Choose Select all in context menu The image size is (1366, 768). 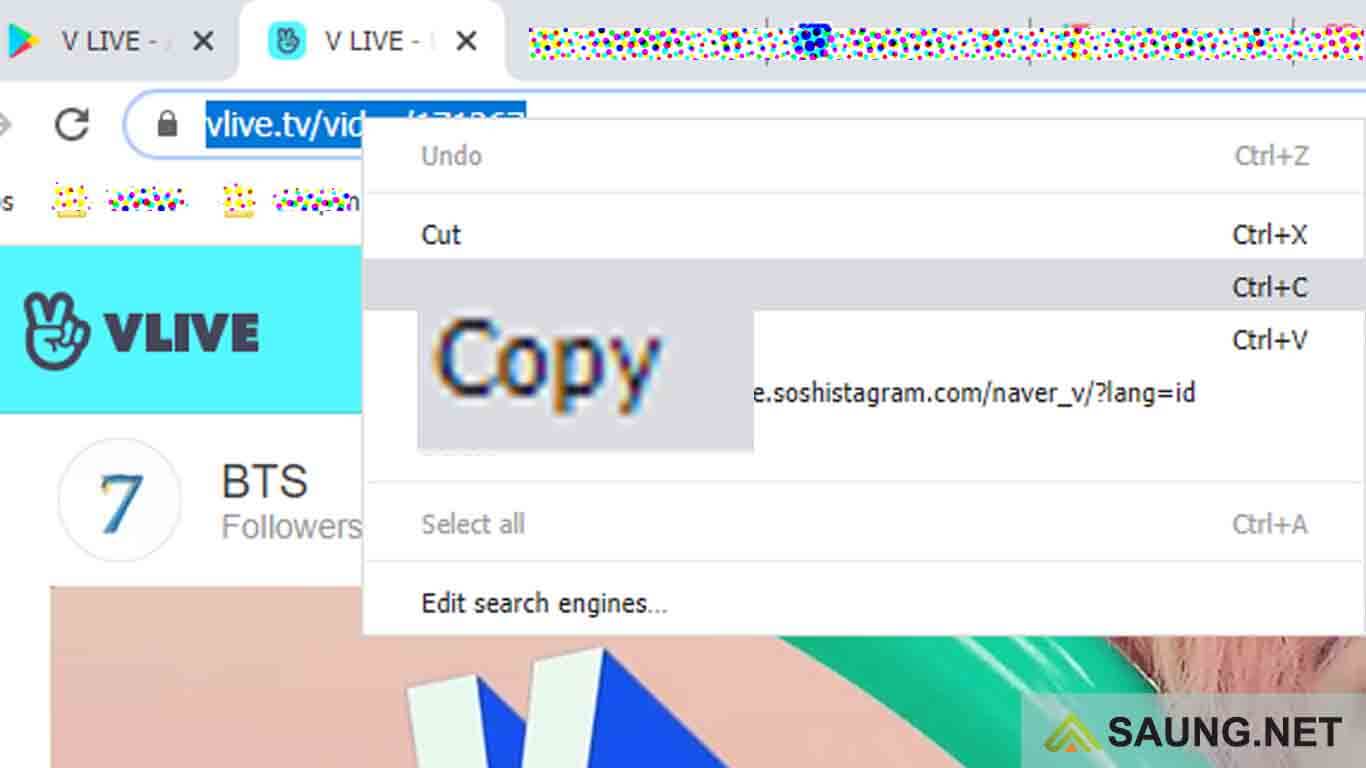[864, 524]
